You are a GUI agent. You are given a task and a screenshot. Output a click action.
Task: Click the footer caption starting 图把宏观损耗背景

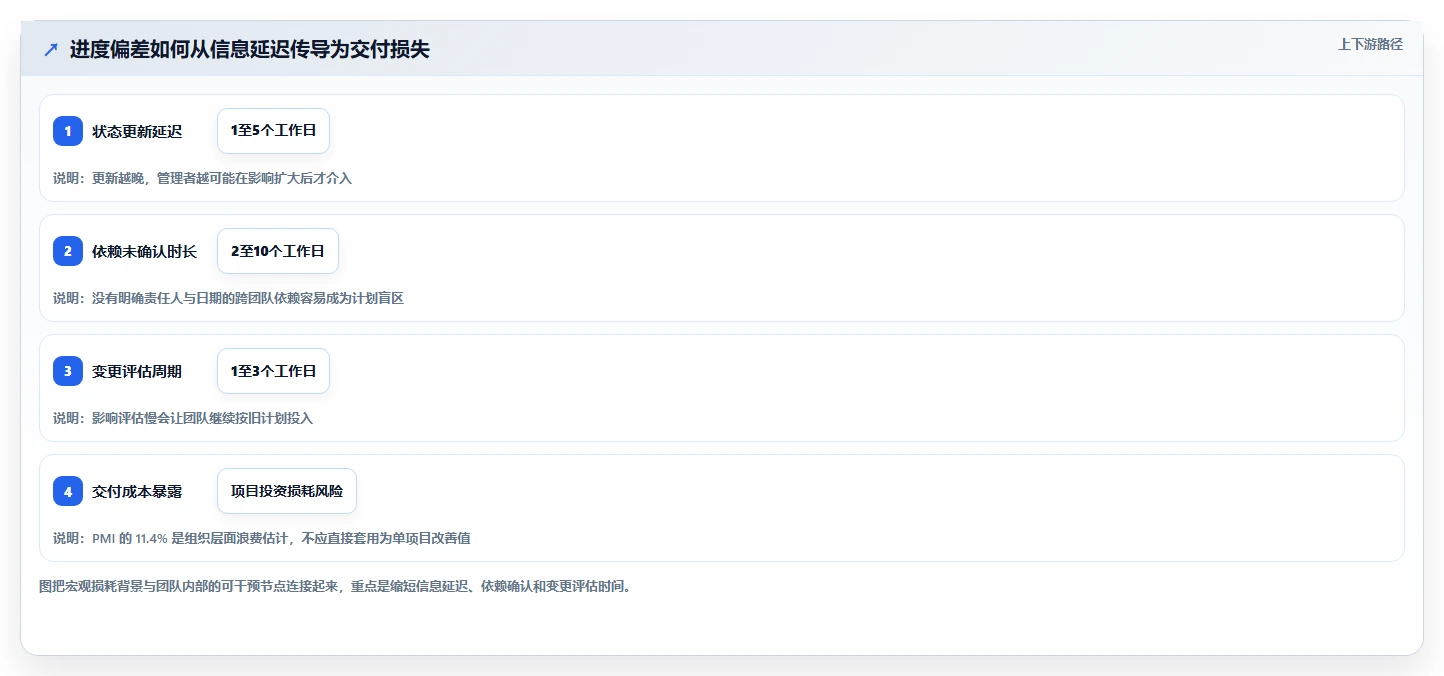(335, 586)
